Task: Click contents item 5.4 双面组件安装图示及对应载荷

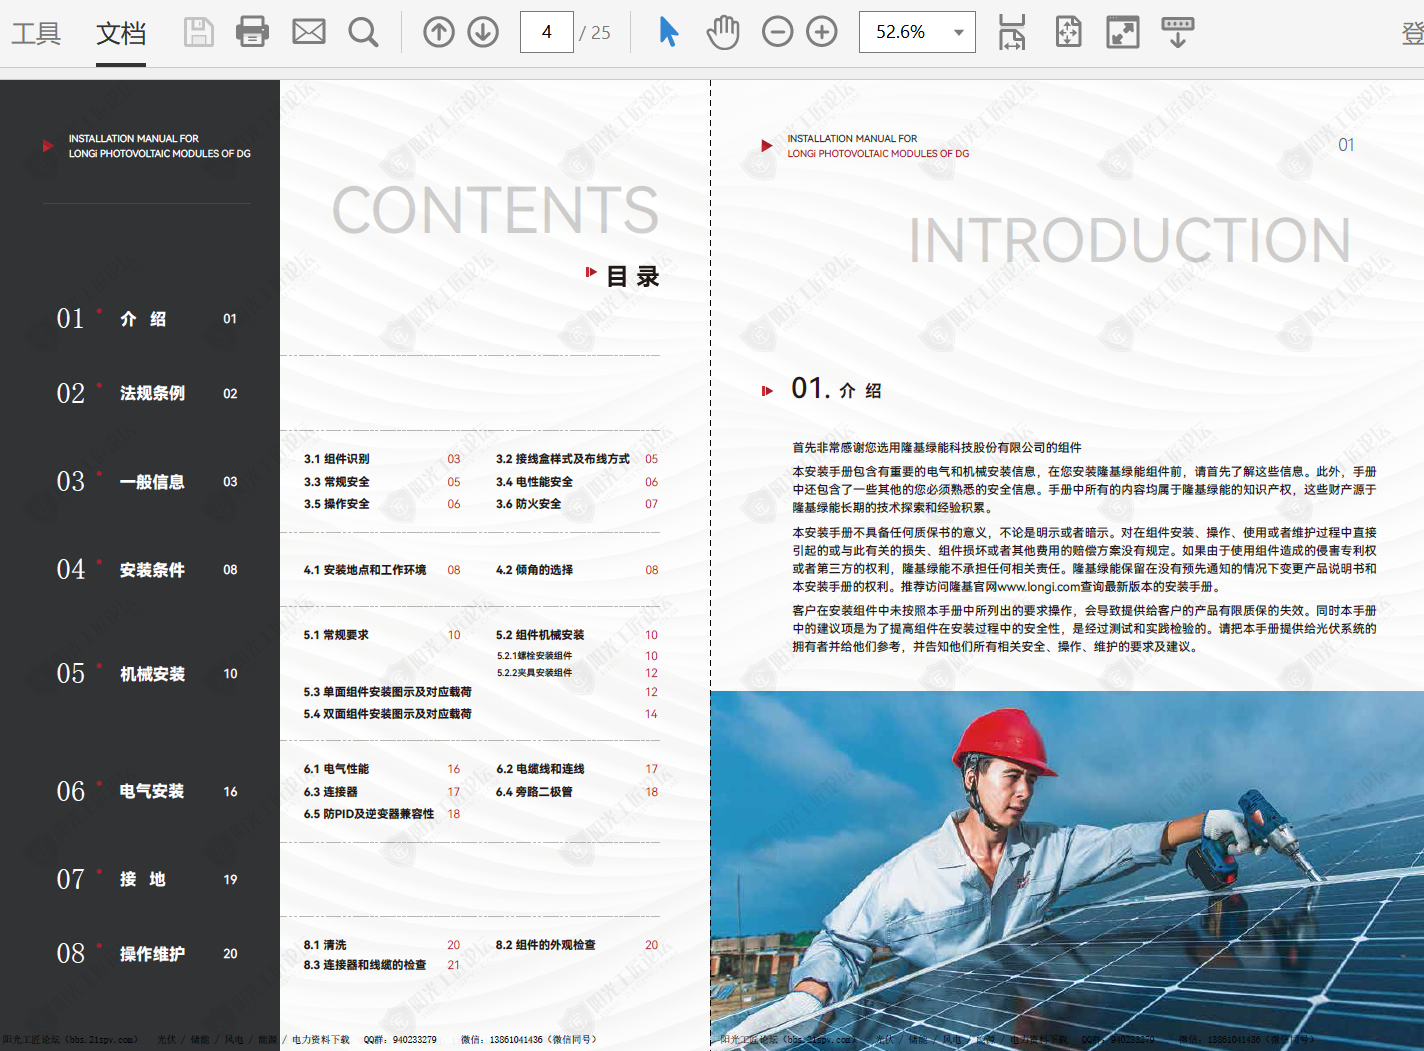Action: click(x=388, y=714)
